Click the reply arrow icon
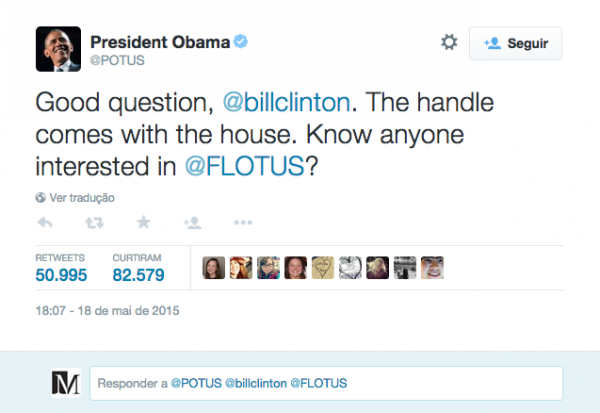 coord(44,222)
